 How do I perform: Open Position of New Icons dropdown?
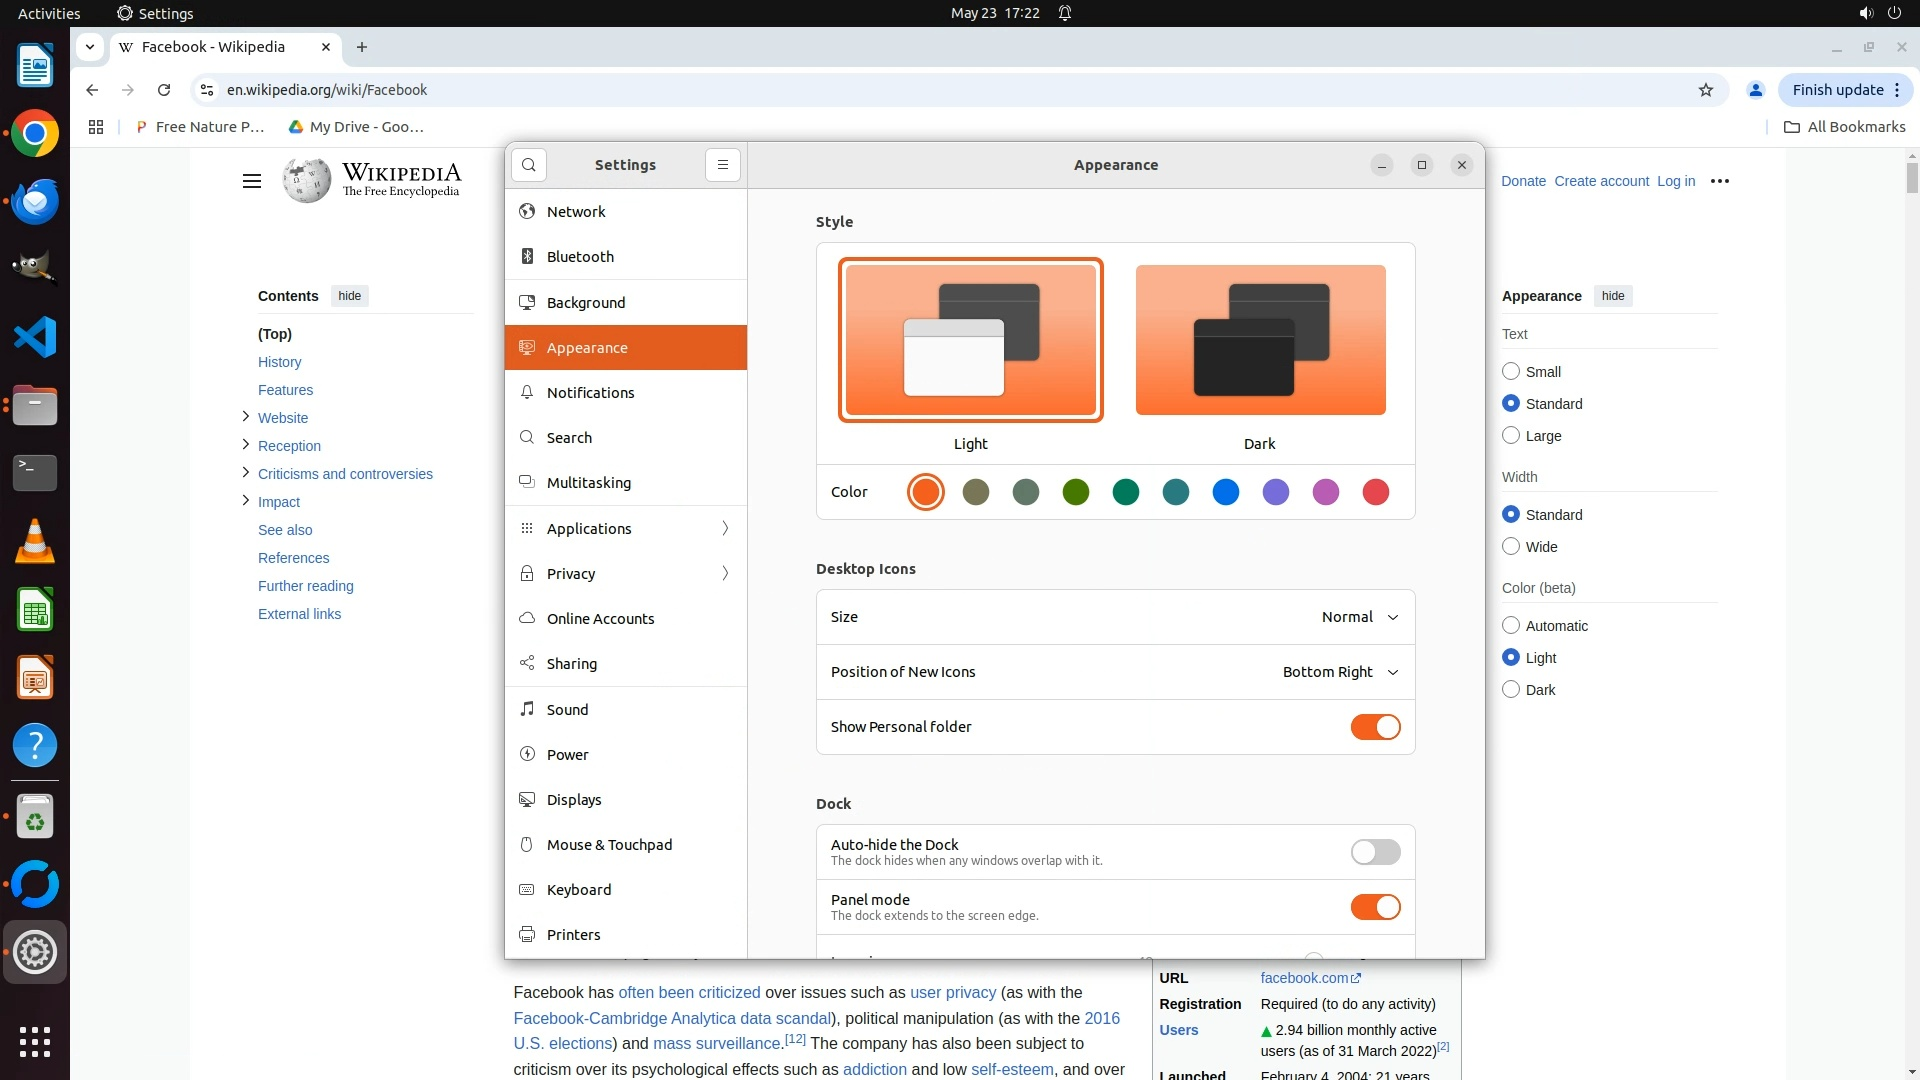pyautogui.click(x=1340, y=672)
